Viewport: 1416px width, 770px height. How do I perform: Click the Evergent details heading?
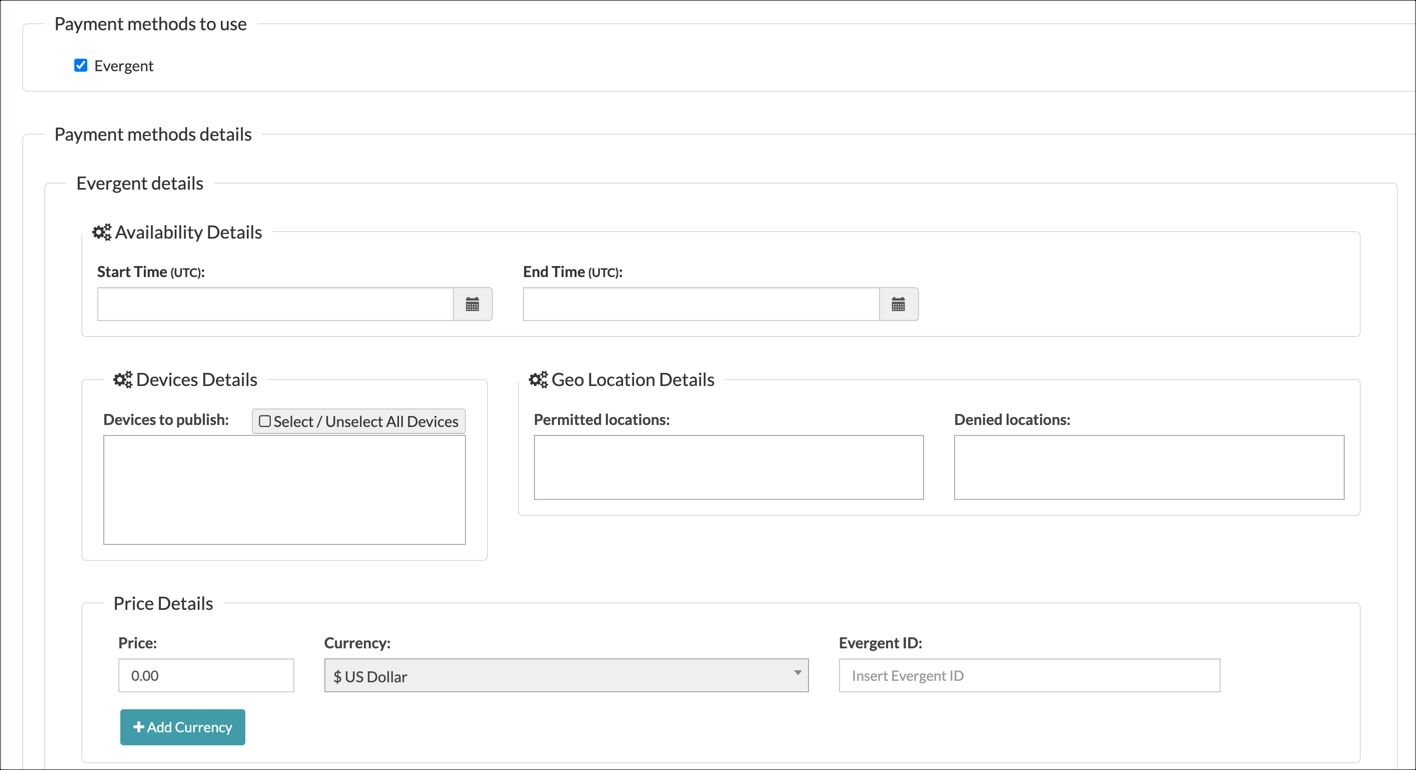tap(140, 183)
